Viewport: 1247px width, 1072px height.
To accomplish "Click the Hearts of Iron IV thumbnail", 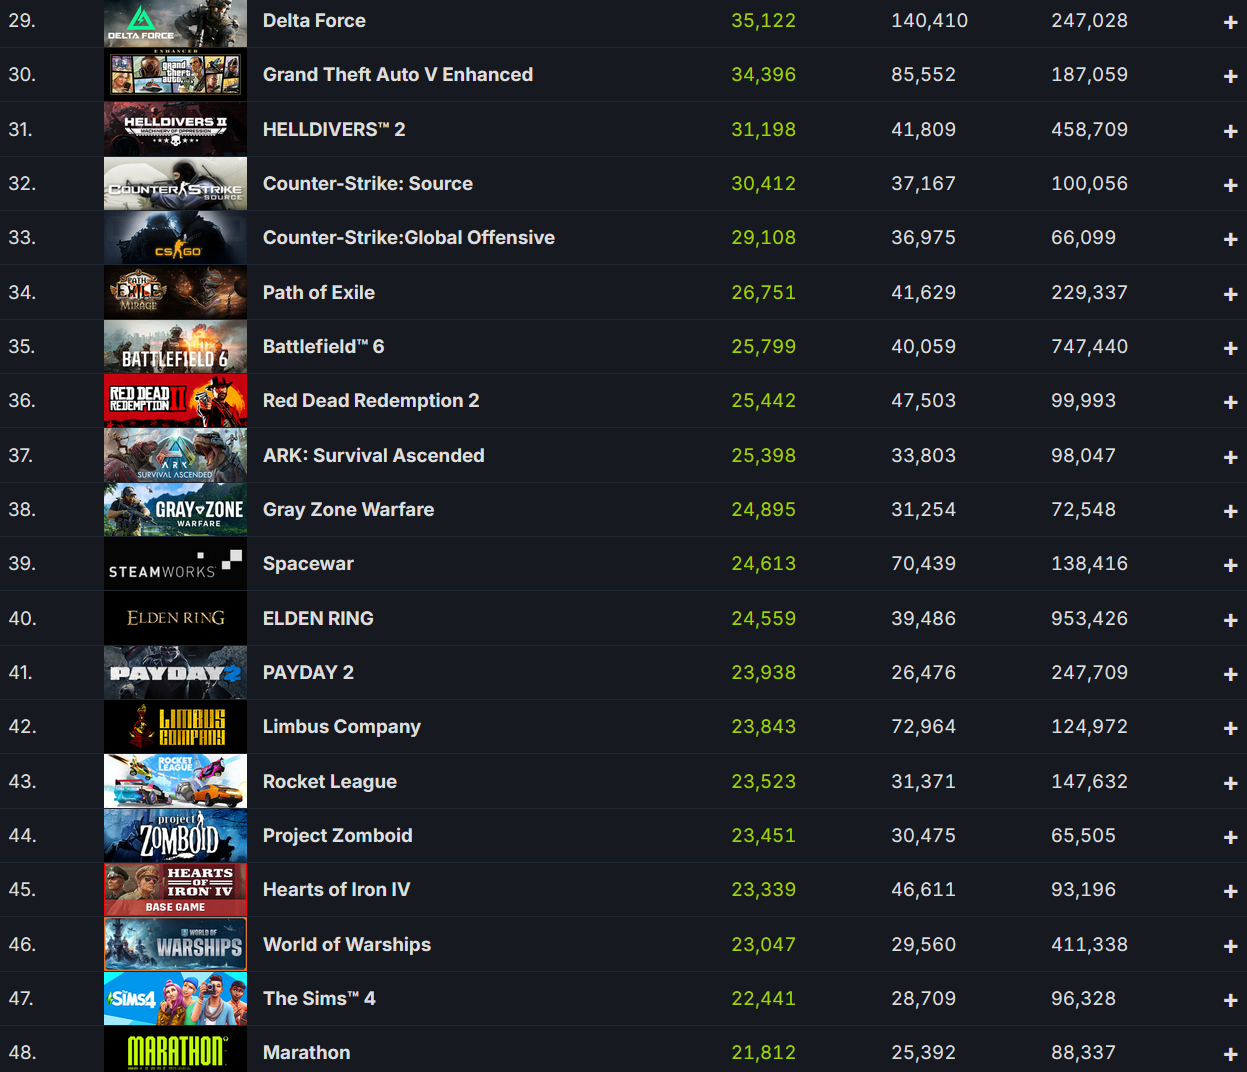I will (175, 890).
